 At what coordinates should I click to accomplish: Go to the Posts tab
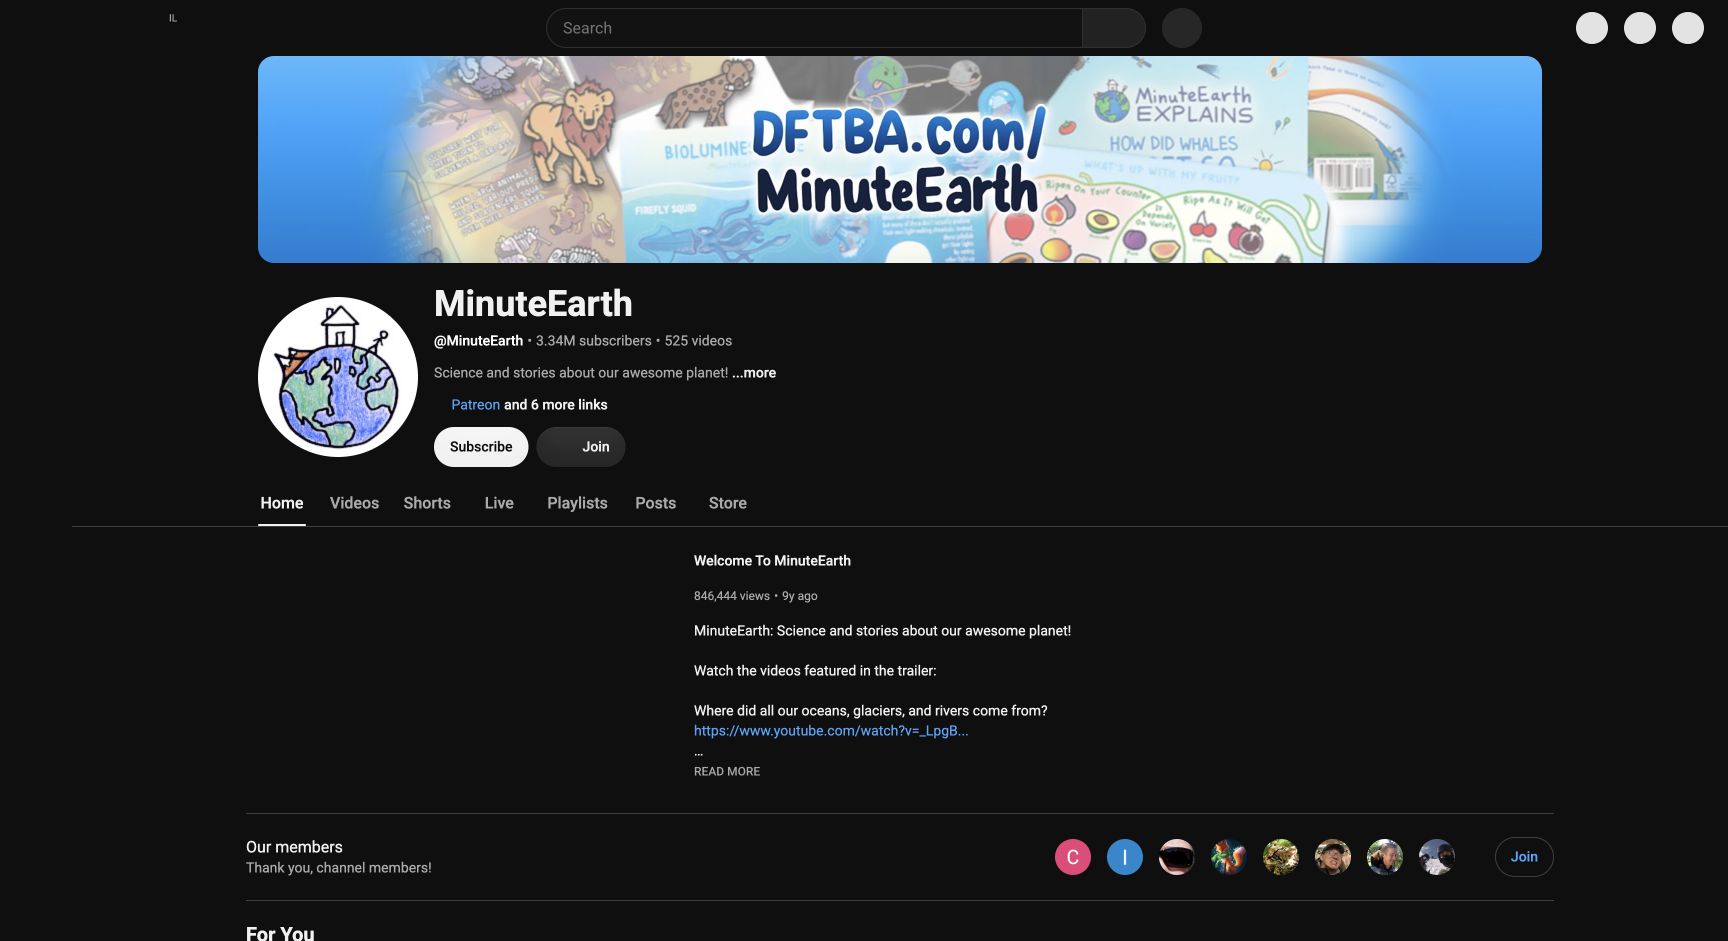pos(655,503)
